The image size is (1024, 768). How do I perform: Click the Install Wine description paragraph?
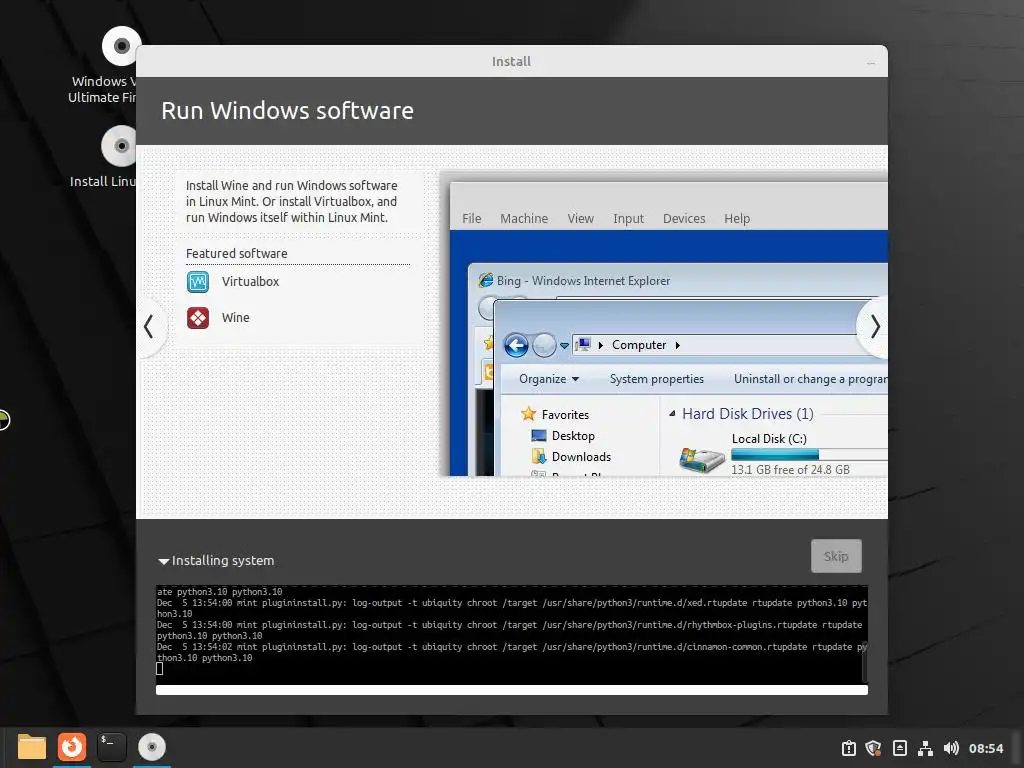(291, 202)
